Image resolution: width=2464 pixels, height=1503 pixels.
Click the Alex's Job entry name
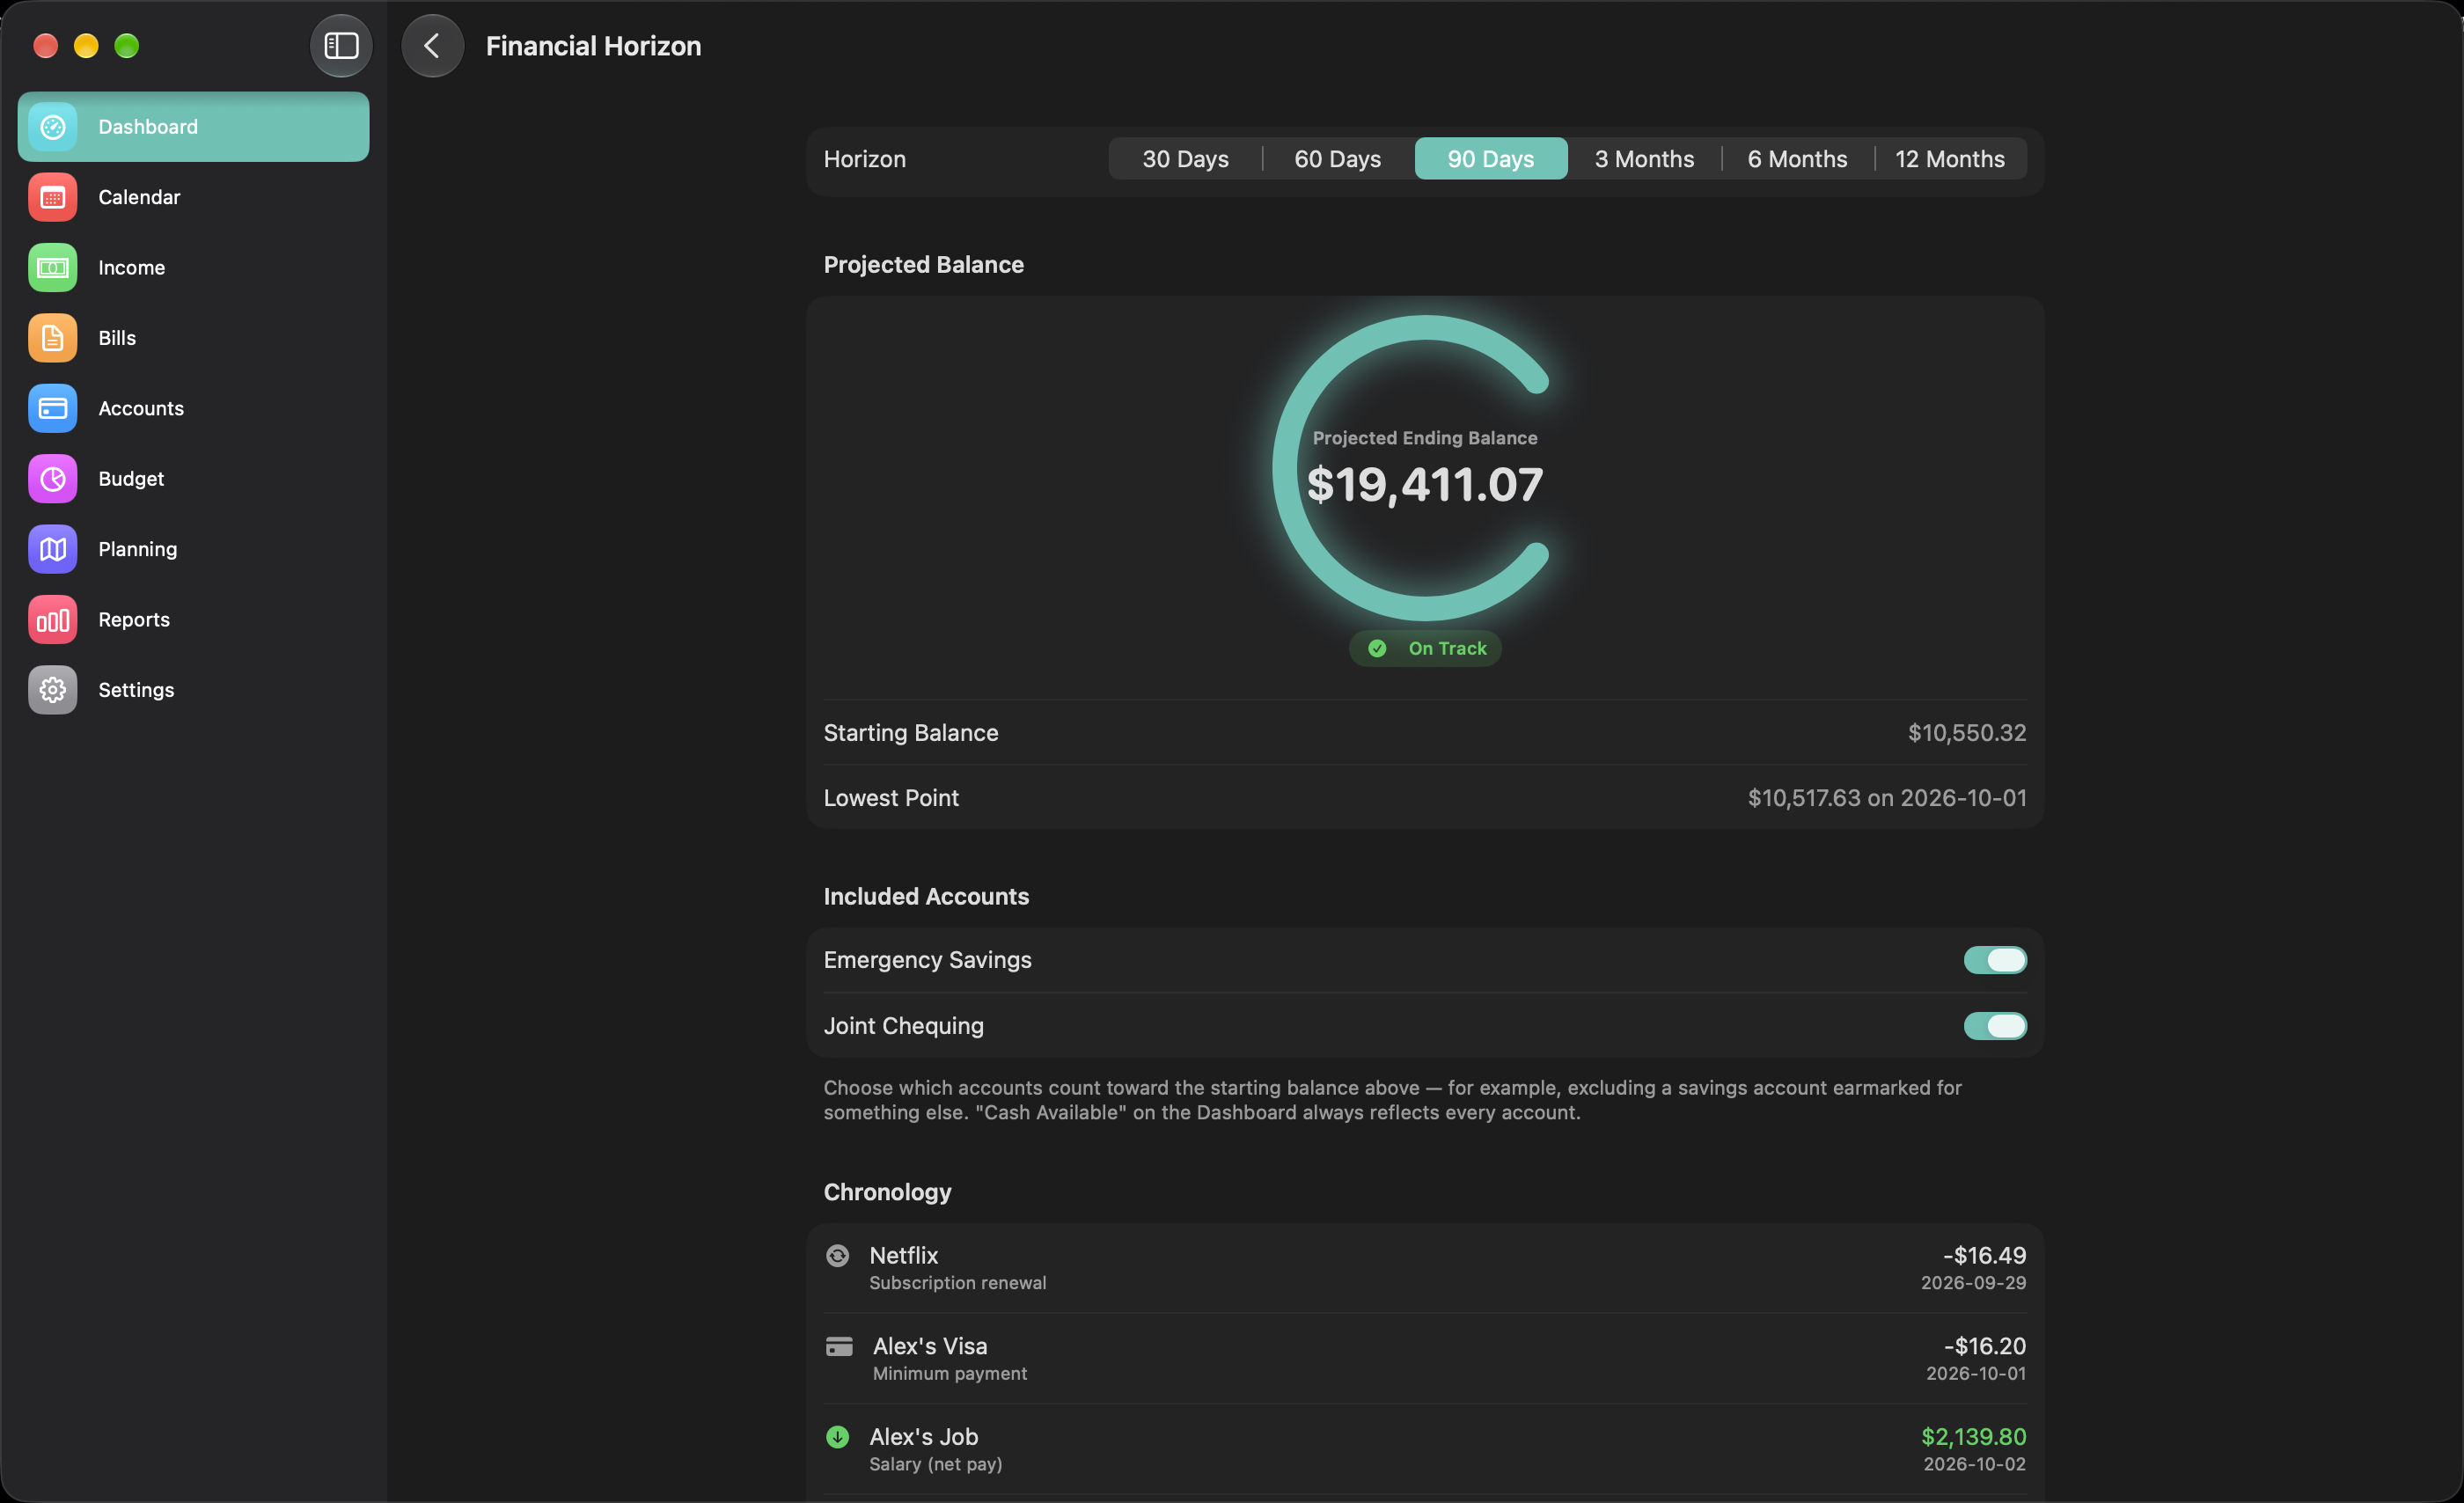924,1437
